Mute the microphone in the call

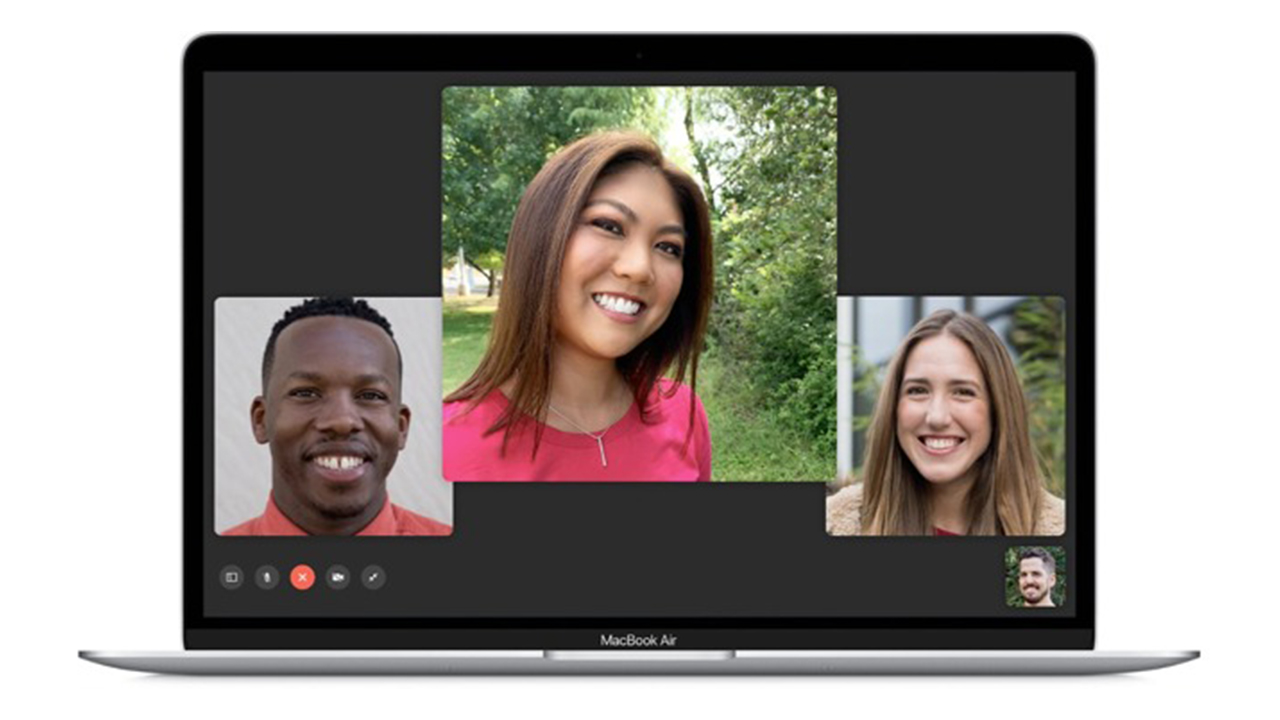[x=267, y=577]
